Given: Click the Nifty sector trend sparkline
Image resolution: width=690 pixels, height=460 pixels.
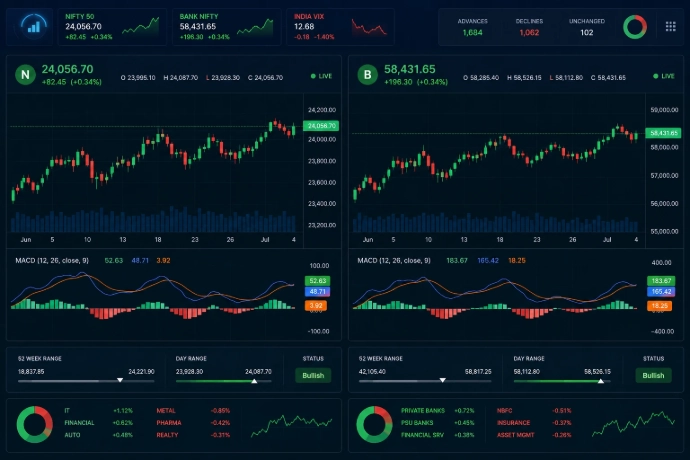Looking at the screenshot, I should tap(291, 425).
